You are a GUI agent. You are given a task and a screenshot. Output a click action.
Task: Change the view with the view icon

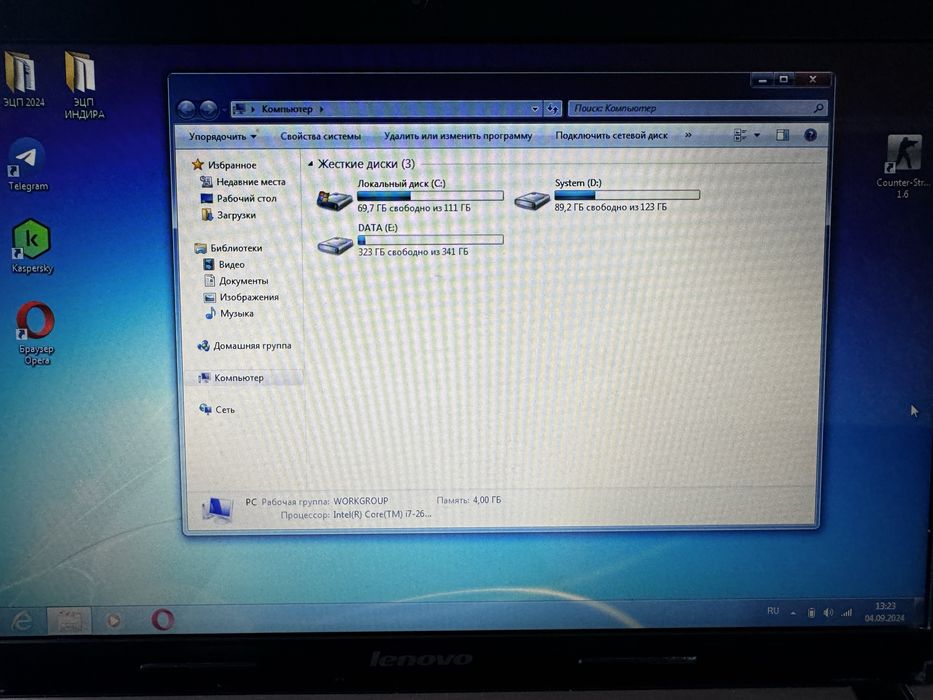740,135
